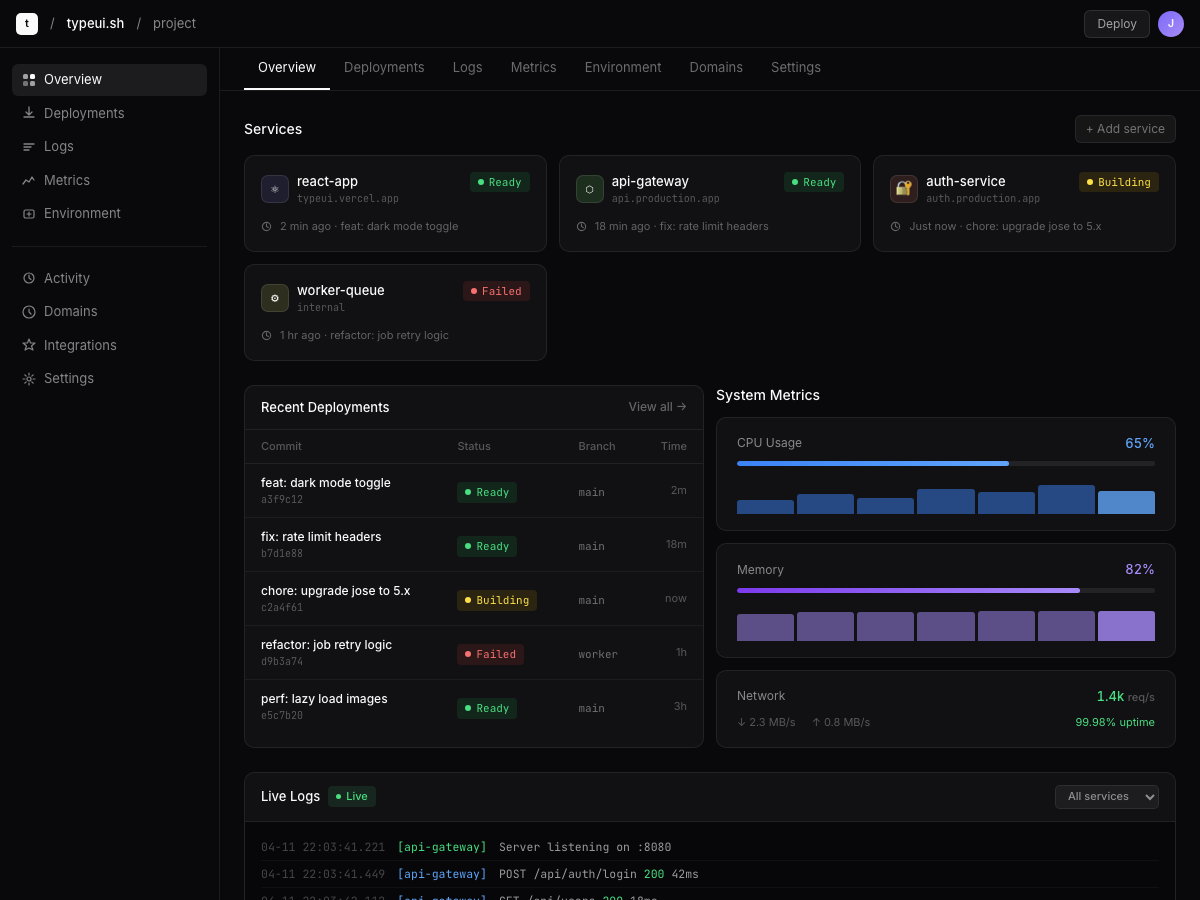Click the Add service button

pyautogui.click(x=1125, y=129)
